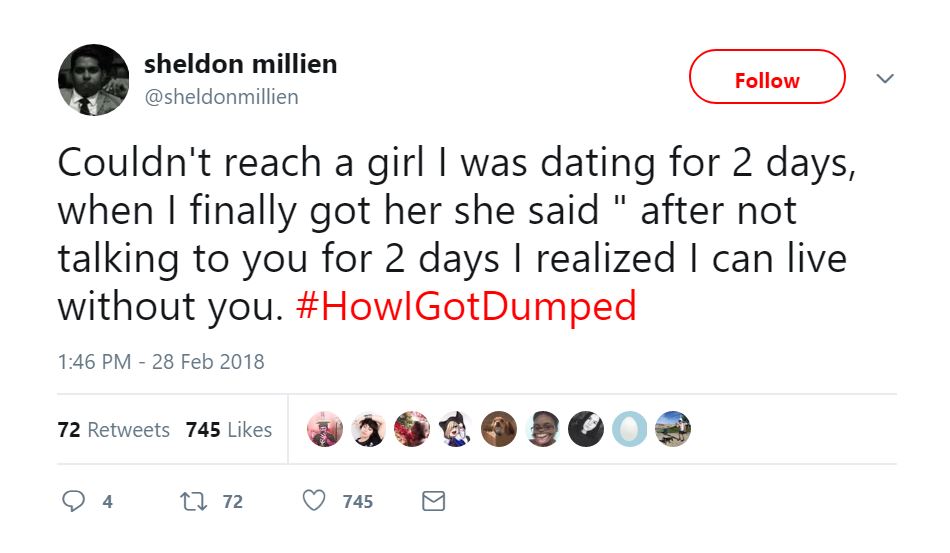View the 745 Likes list
The width and height of the screenshot is (950, 553).
click(x=229, y=429)
